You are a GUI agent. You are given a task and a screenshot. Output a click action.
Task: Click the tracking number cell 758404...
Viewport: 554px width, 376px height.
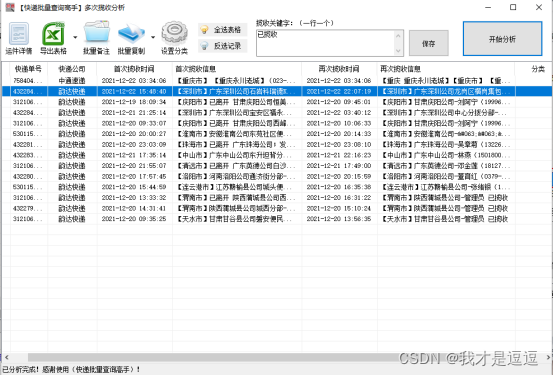28,81
